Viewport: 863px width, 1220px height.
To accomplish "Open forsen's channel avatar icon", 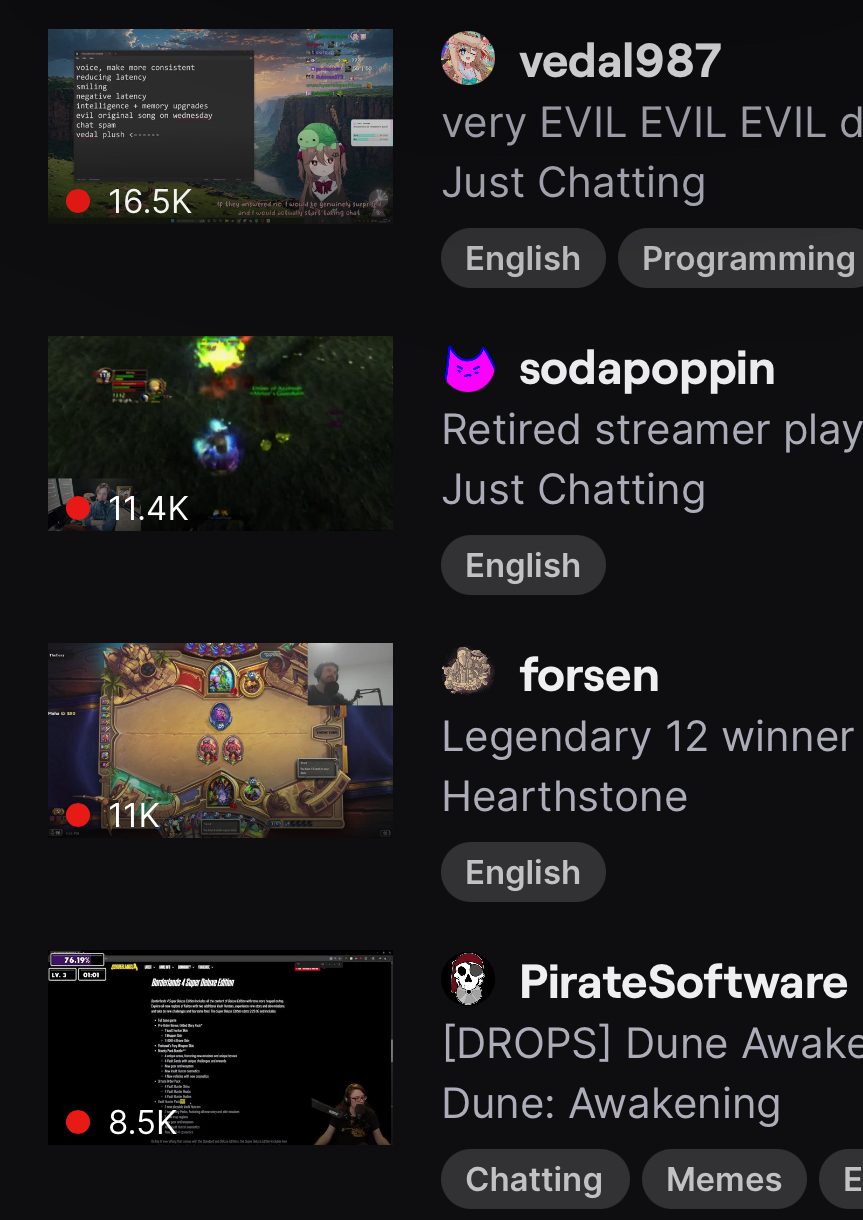I will coord(468,674).
